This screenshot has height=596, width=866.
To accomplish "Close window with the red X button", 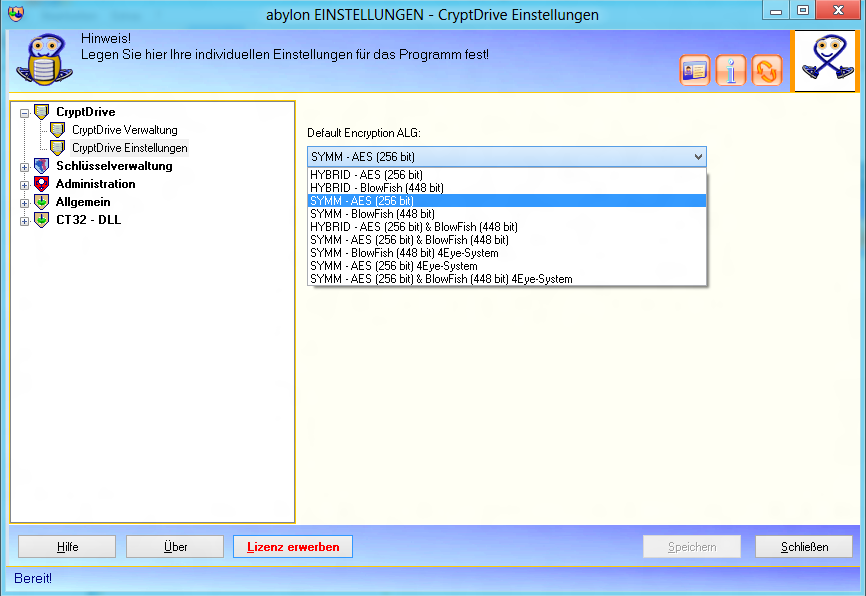I will pyautogui.click(x=838, y=10).
